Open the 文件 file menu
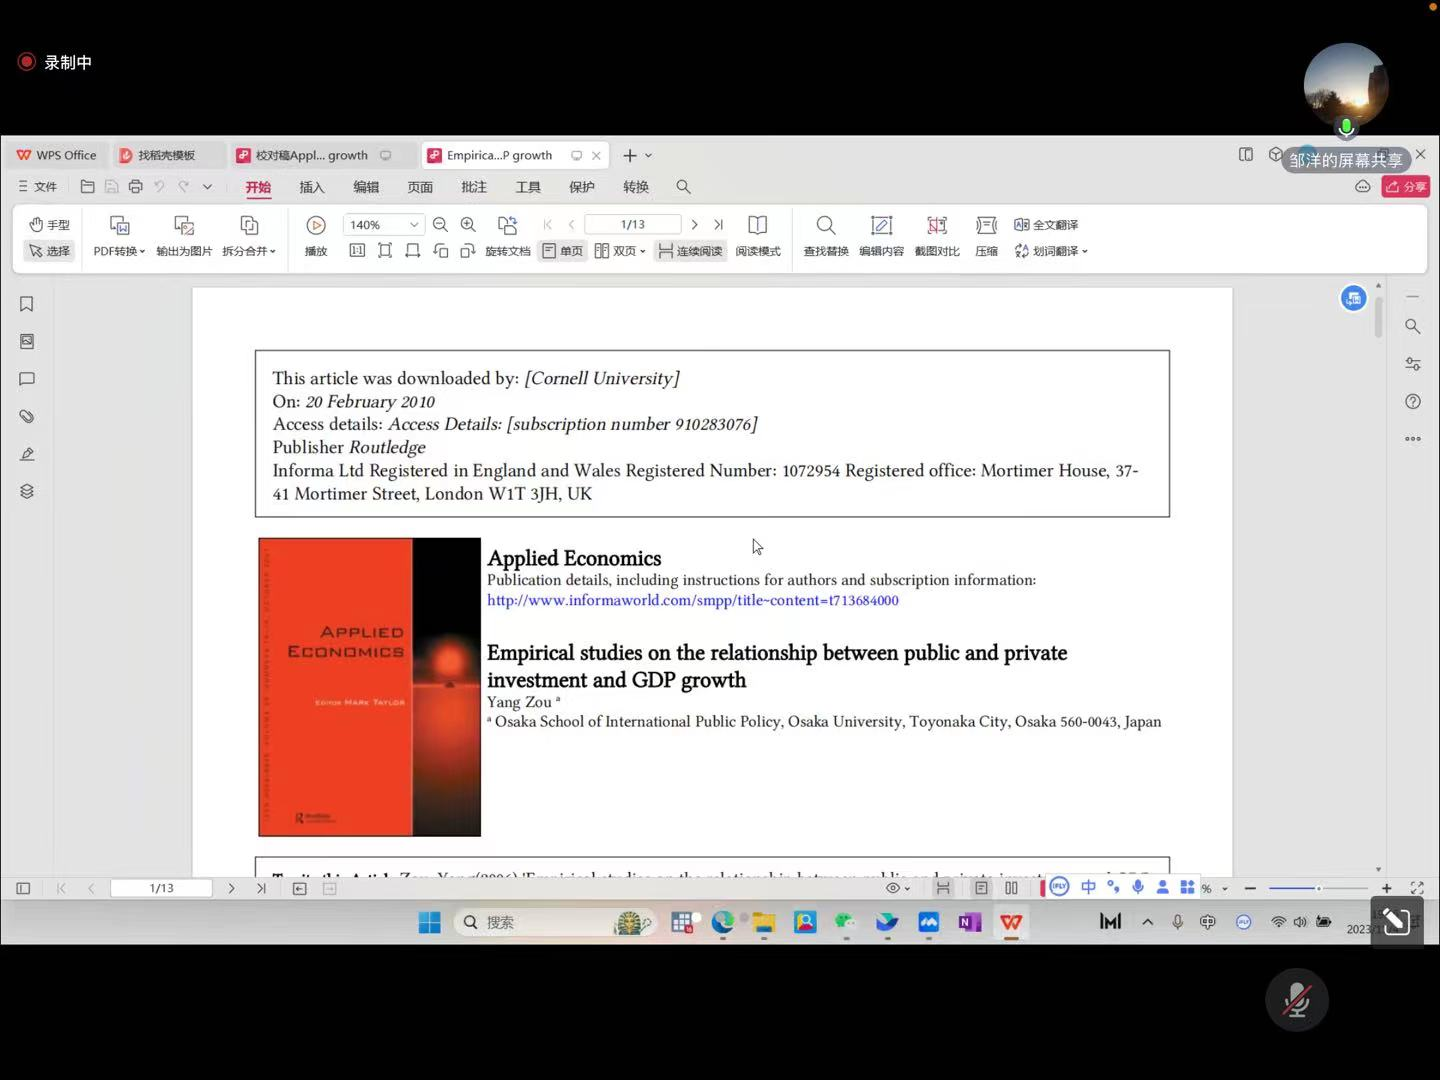Viewport: 1440px width, 1080px height. tap(37, 187)
